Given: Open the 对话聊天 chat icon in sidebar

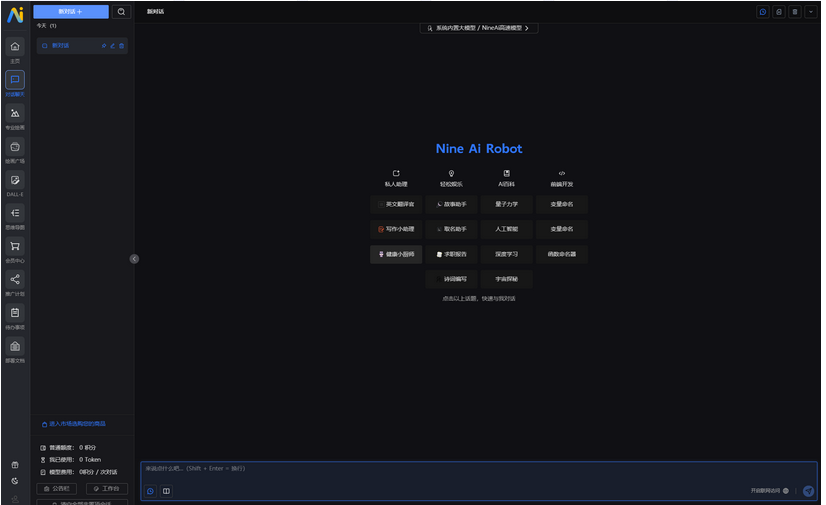Looking at the screenshot, I should (15, 80).
